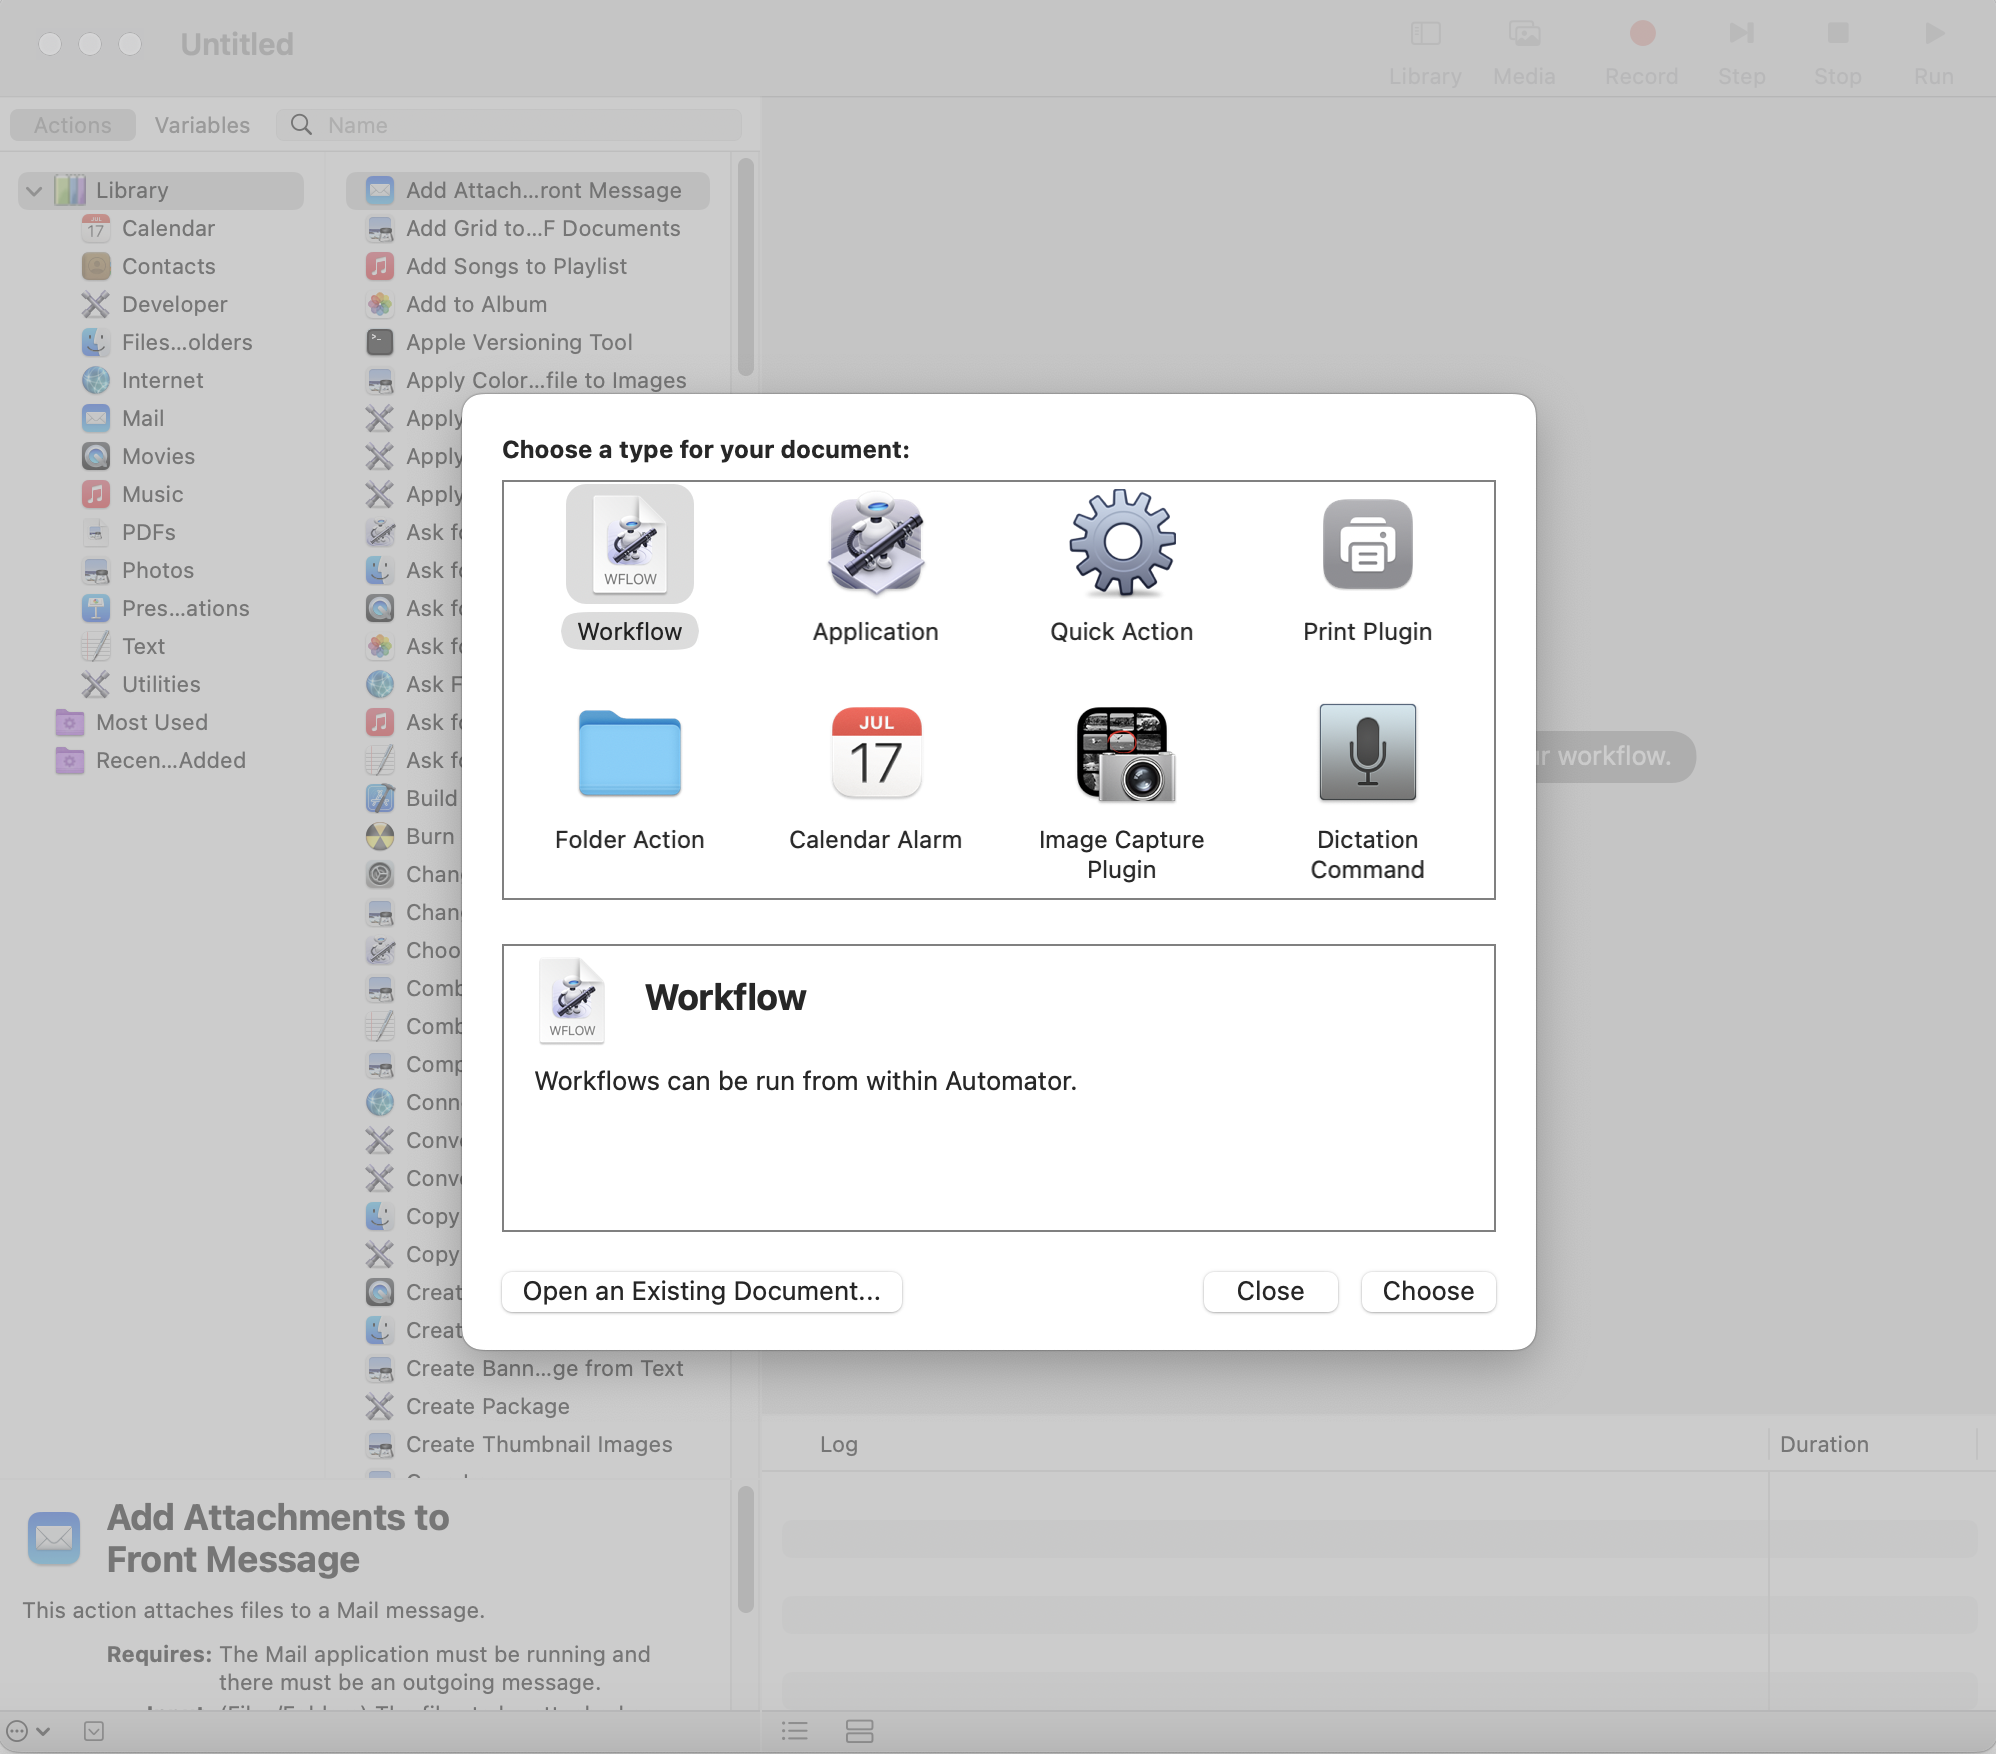Open the PDFs library category
1996x1754 pixels.
click(x=148, y=532)
